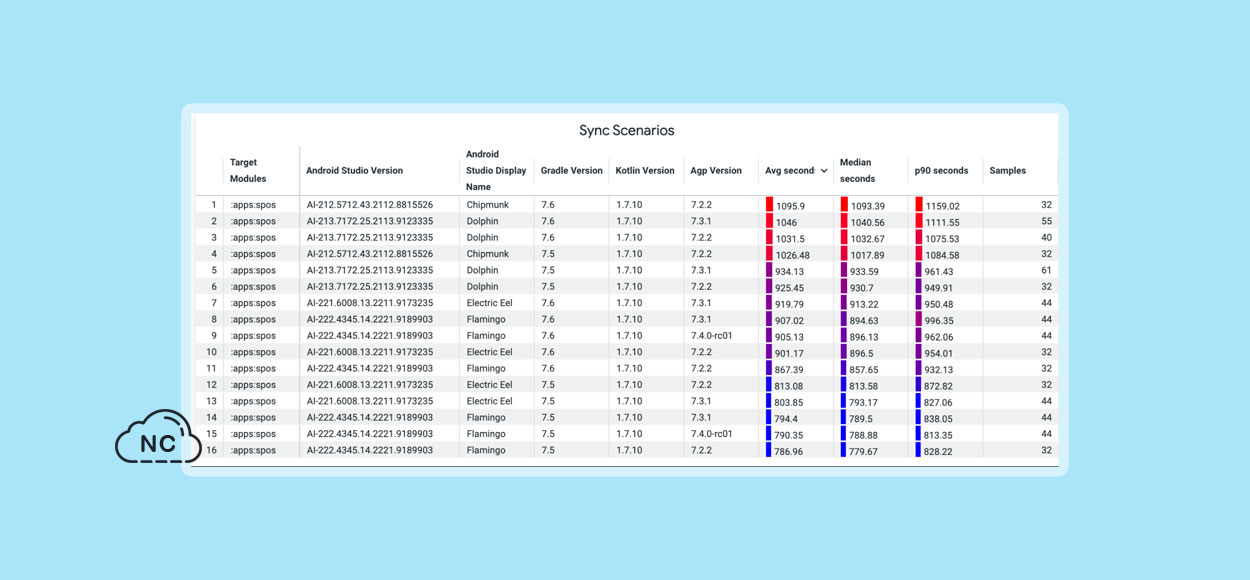Select the Samples value 55

click(x=1046, y=221)
